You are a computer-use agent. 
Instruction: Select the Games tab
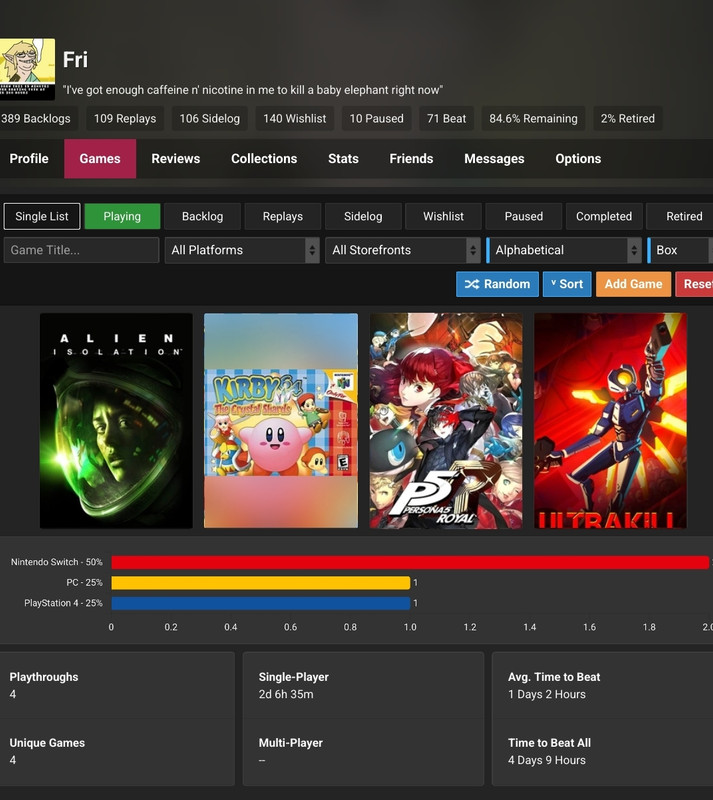pos(100,159)
